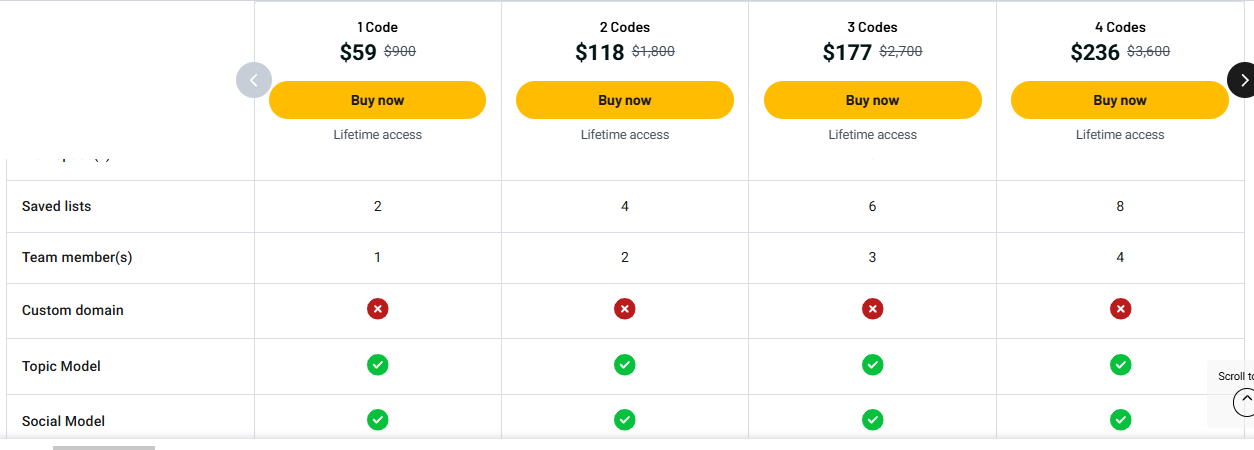Click red X for Custom domain, 4 Codes
Image resolution: width=1254 pixels, height=450 pixels.
pyautogui.click(x=1120, y=310)
